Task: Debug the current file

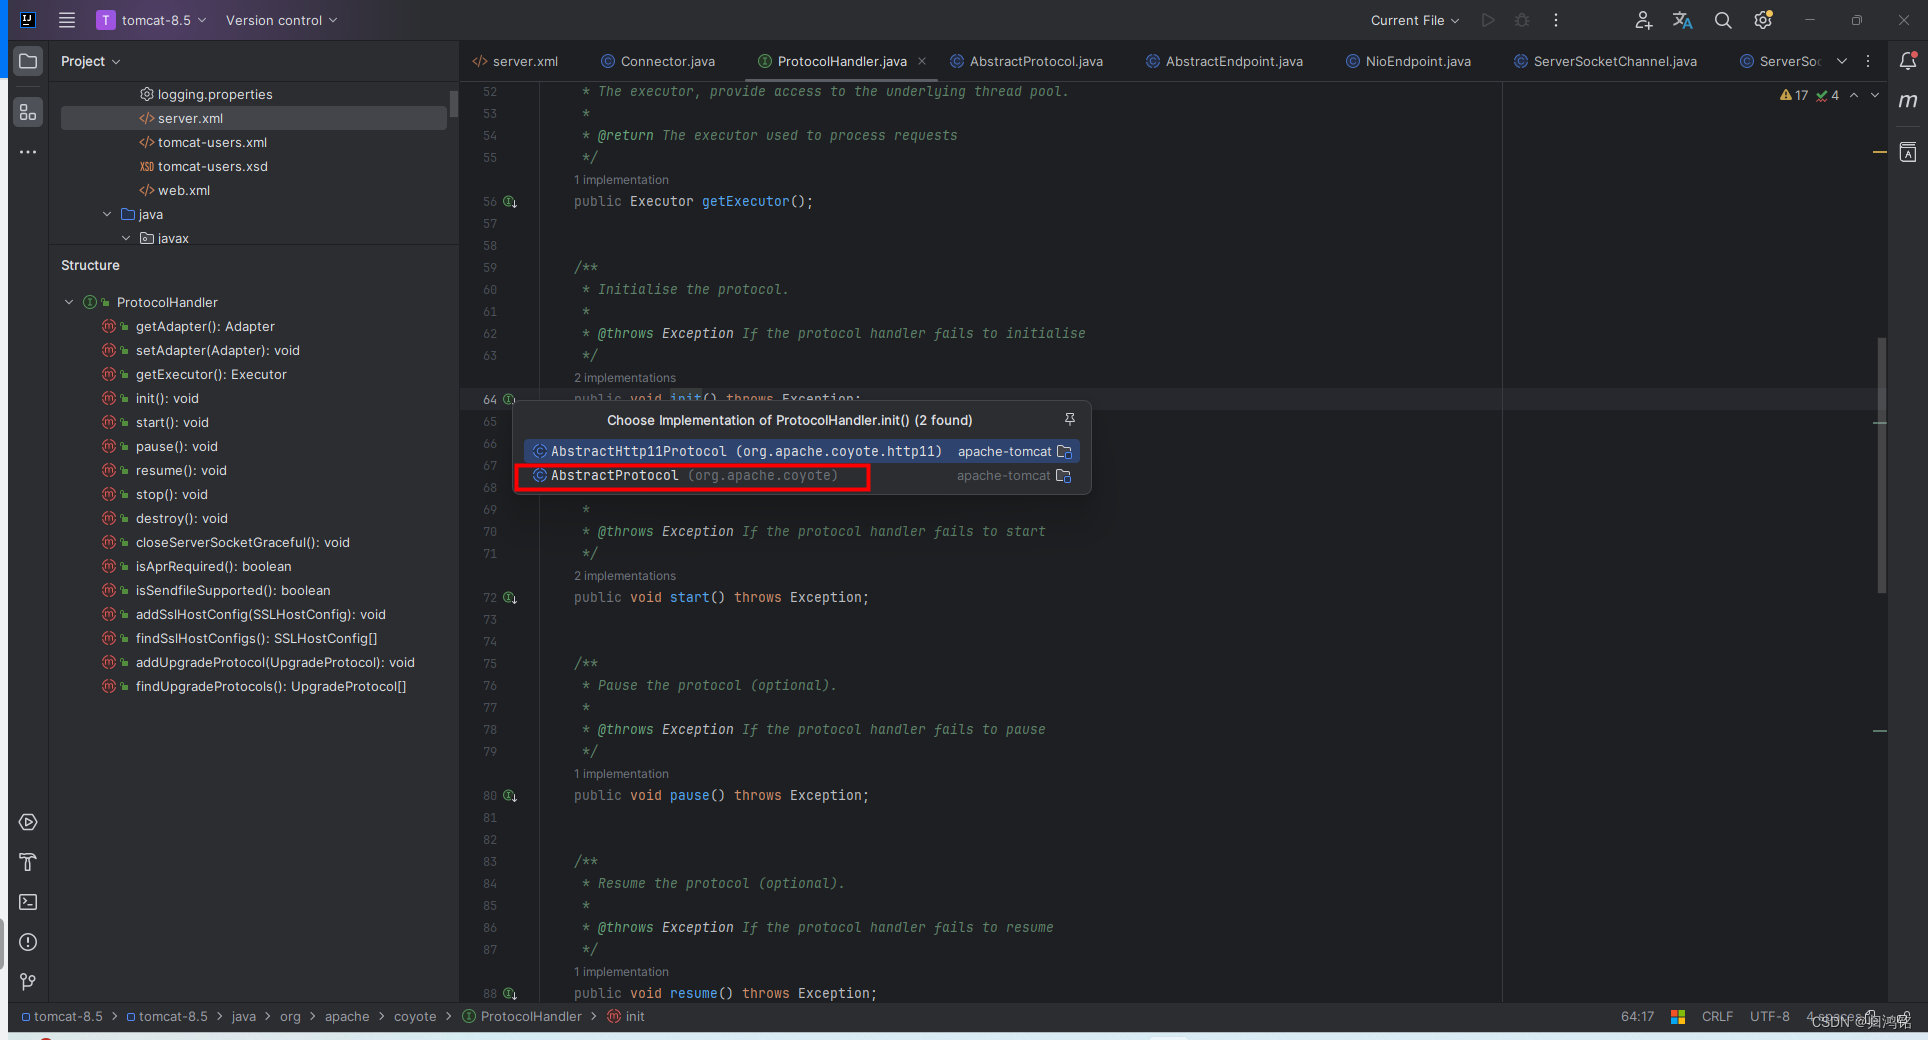Action: pos(1522,20)
